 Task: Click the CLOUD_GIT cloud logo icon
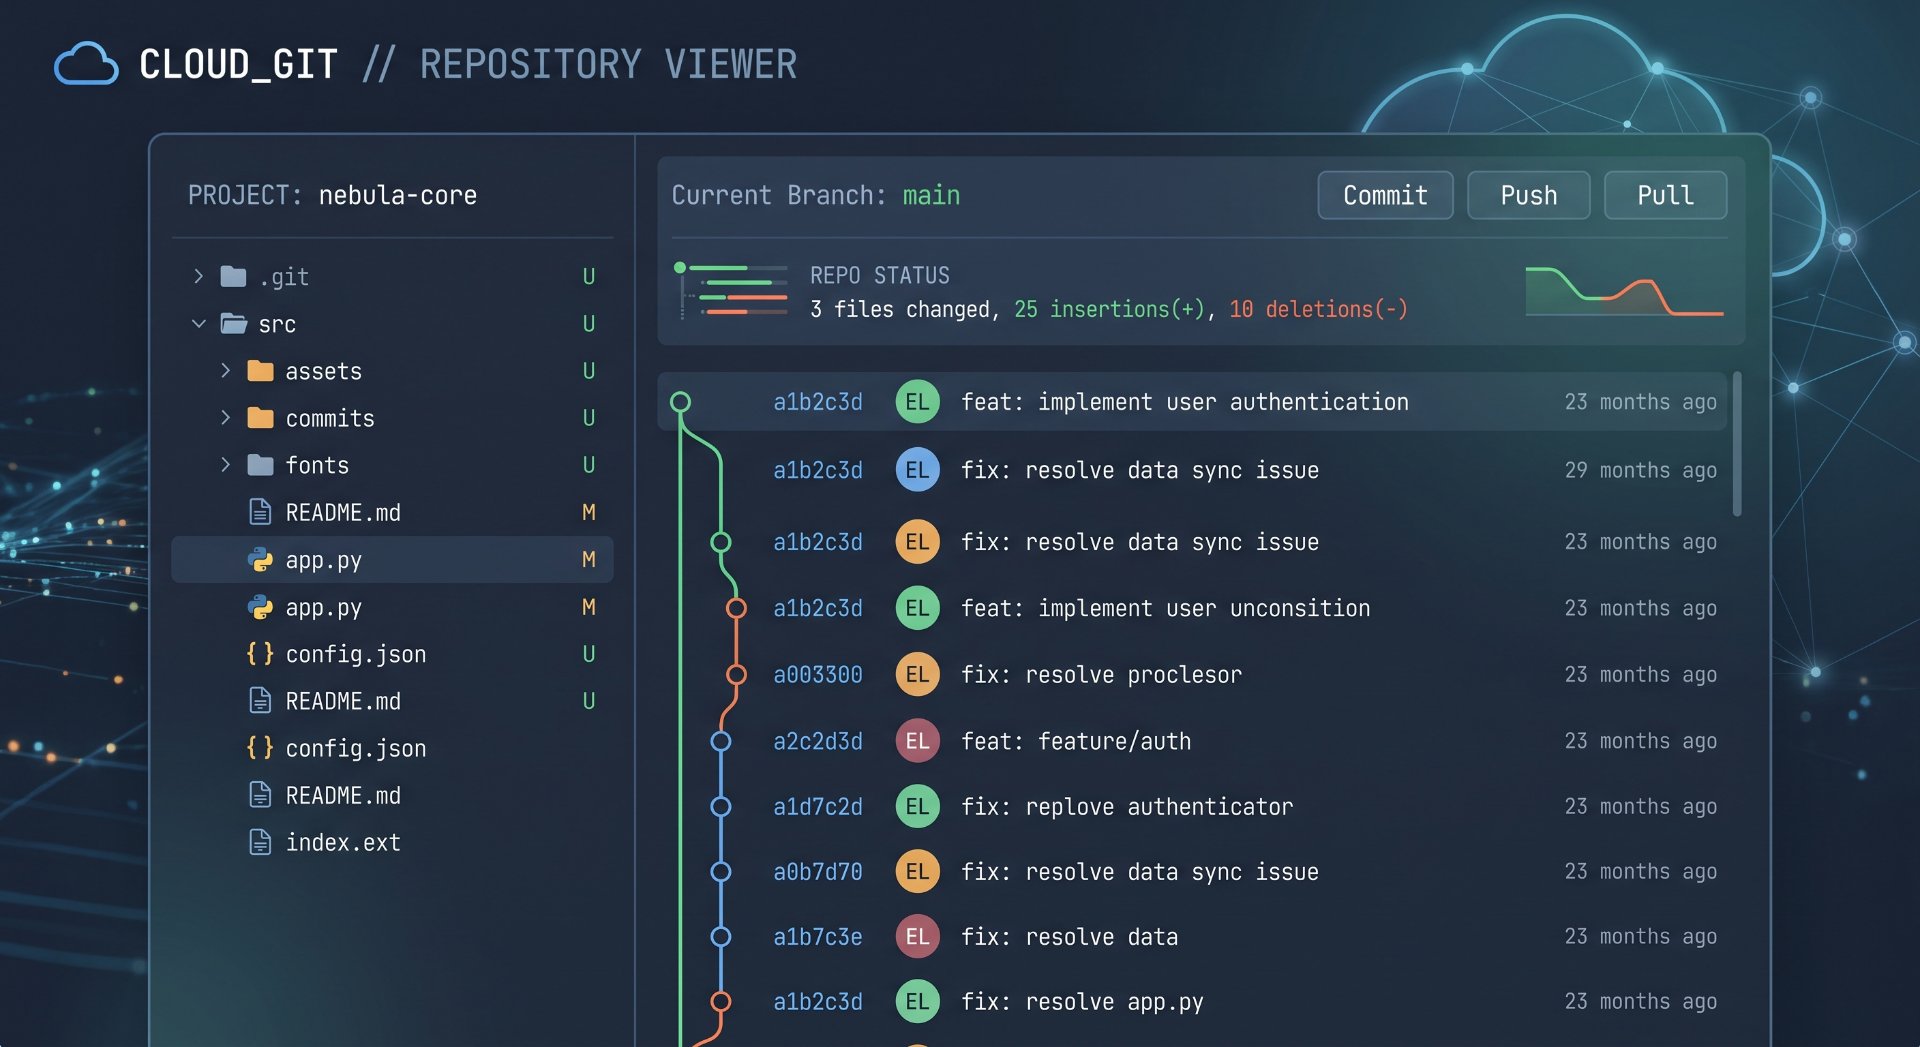(86, 63)
